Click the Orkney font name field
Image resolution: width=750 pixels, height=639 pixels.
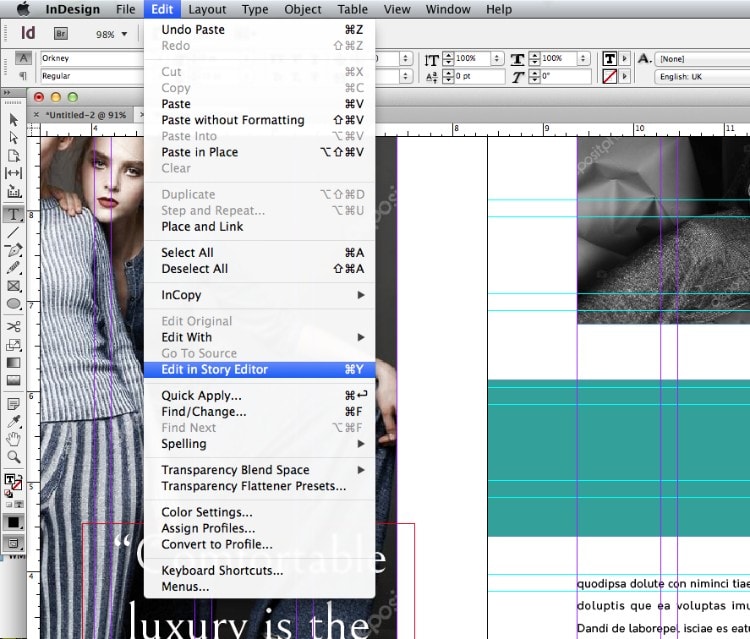(92, 58)
